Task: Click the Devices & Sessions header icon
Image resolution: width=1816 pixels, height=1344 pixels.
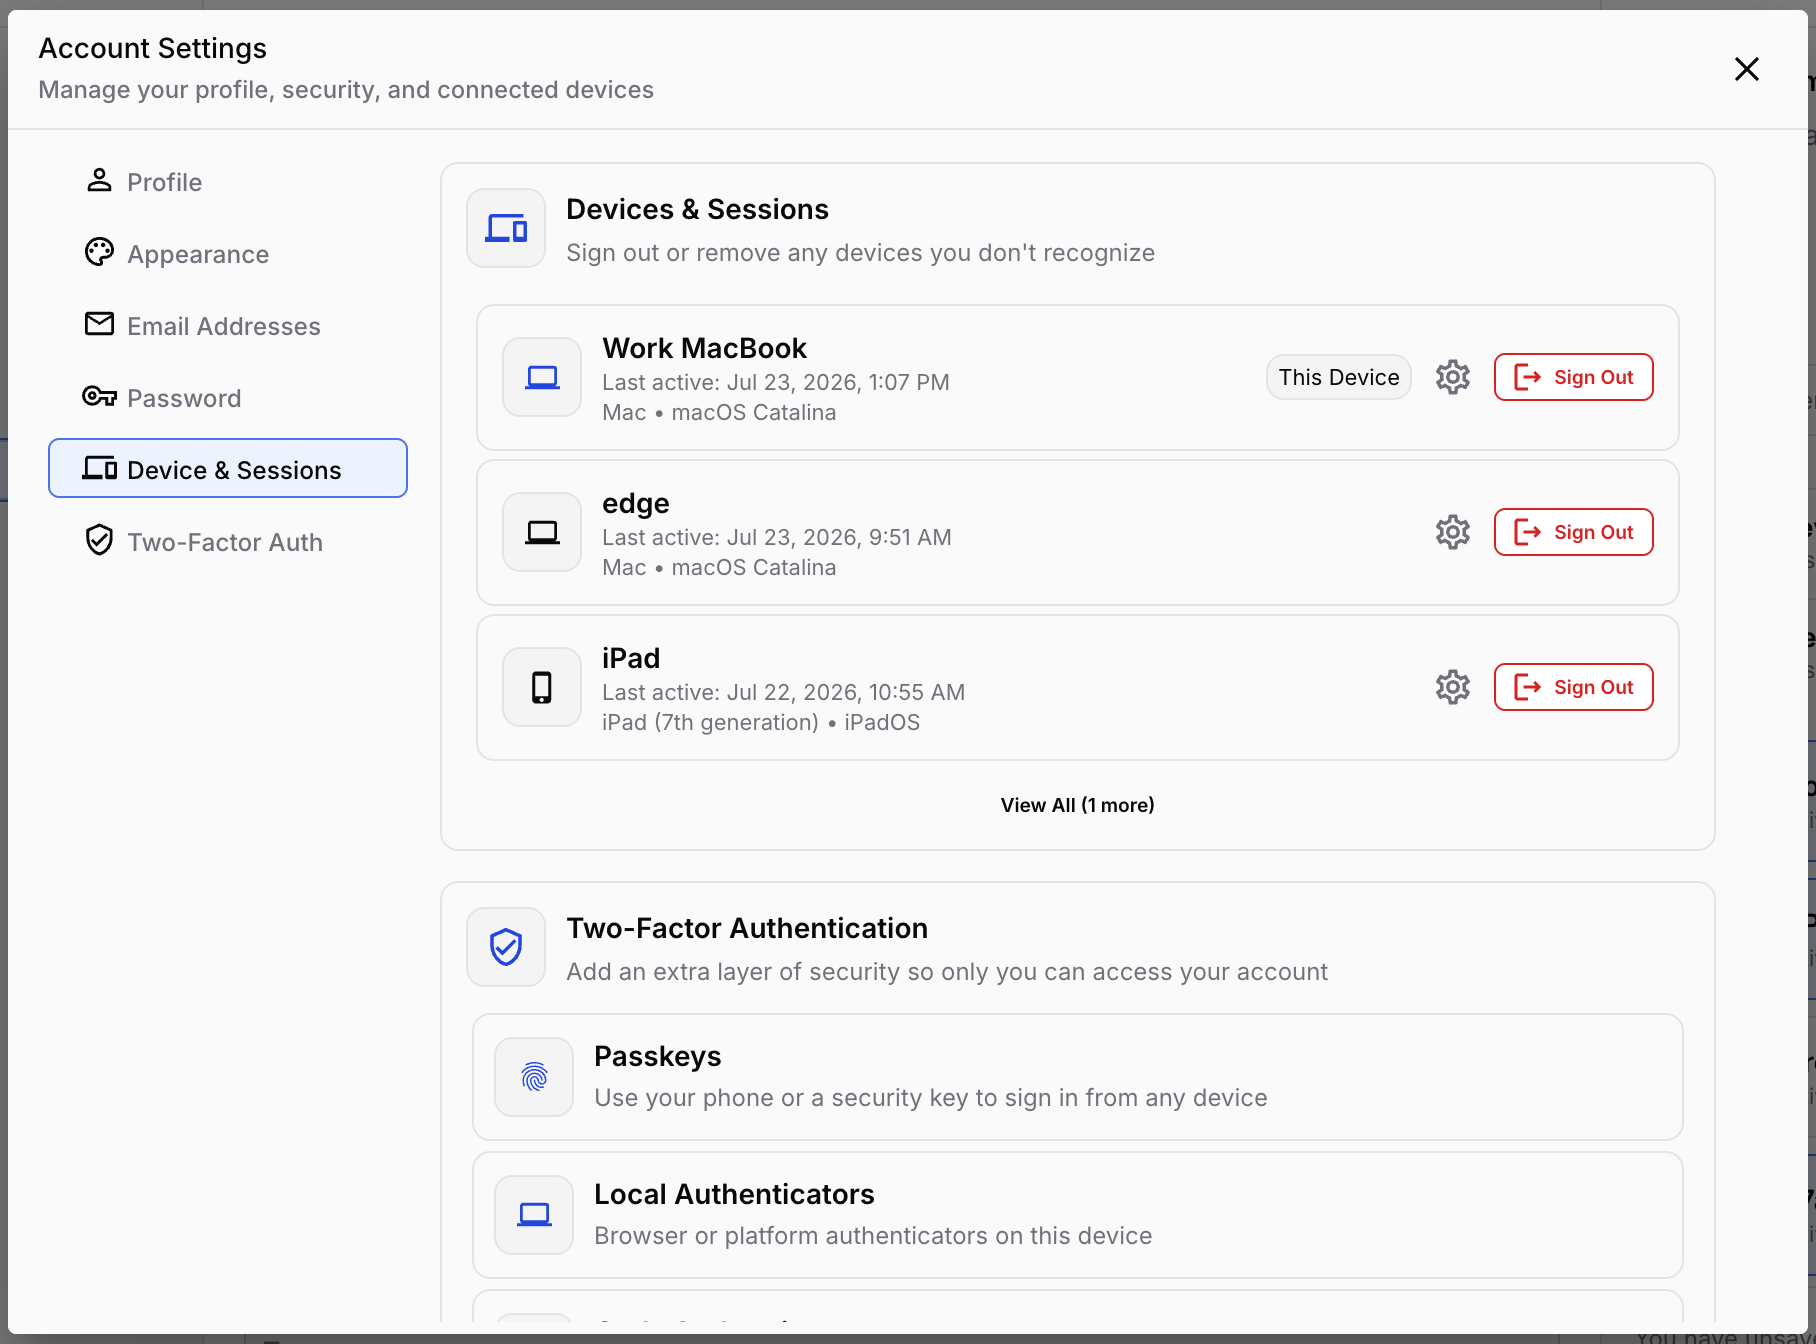Action: pos(506,228)
